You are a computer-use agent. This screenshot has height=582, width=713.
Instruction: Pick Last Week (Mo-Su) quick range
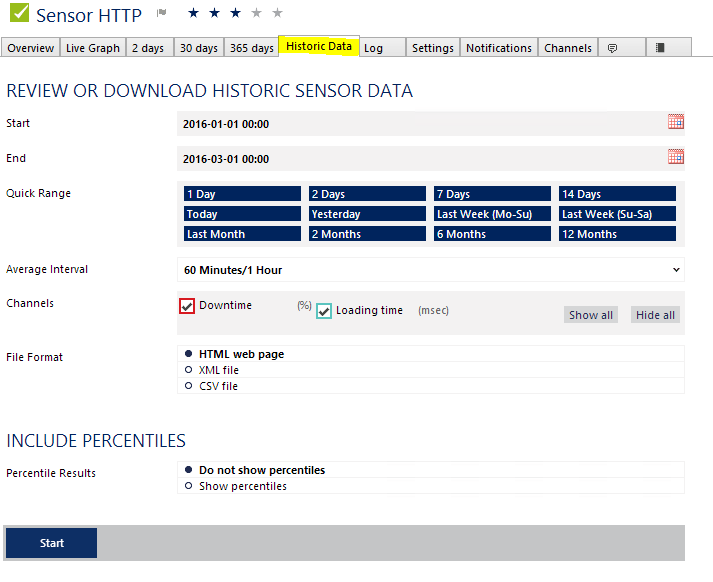pyautogui.click(x=492, y=214)
